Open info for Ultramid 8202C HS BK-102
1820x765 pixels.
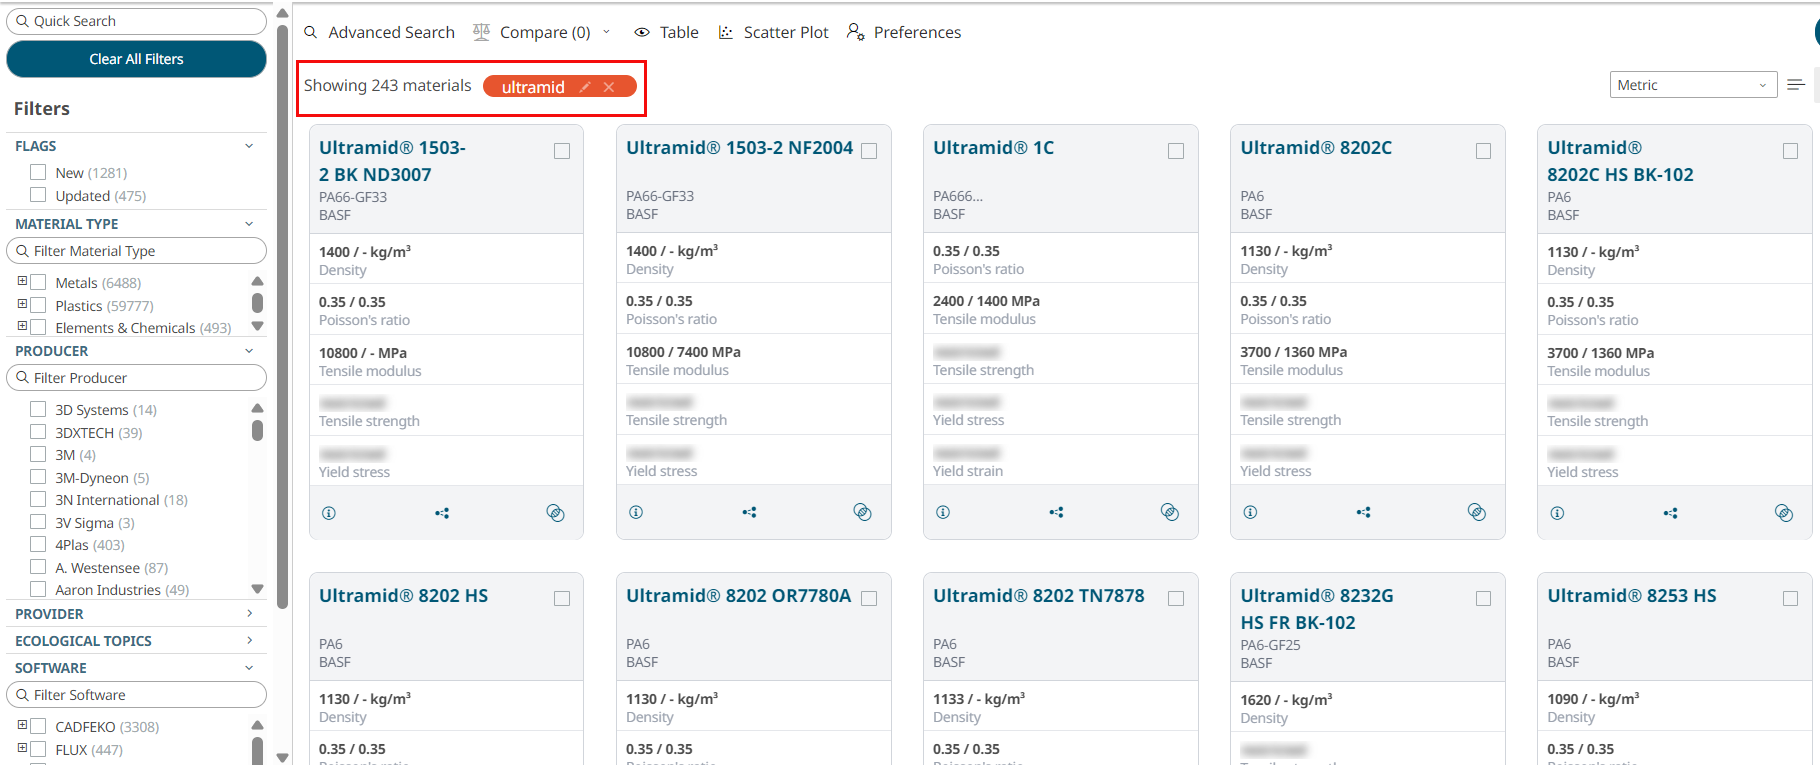(x=1557, y=513)
